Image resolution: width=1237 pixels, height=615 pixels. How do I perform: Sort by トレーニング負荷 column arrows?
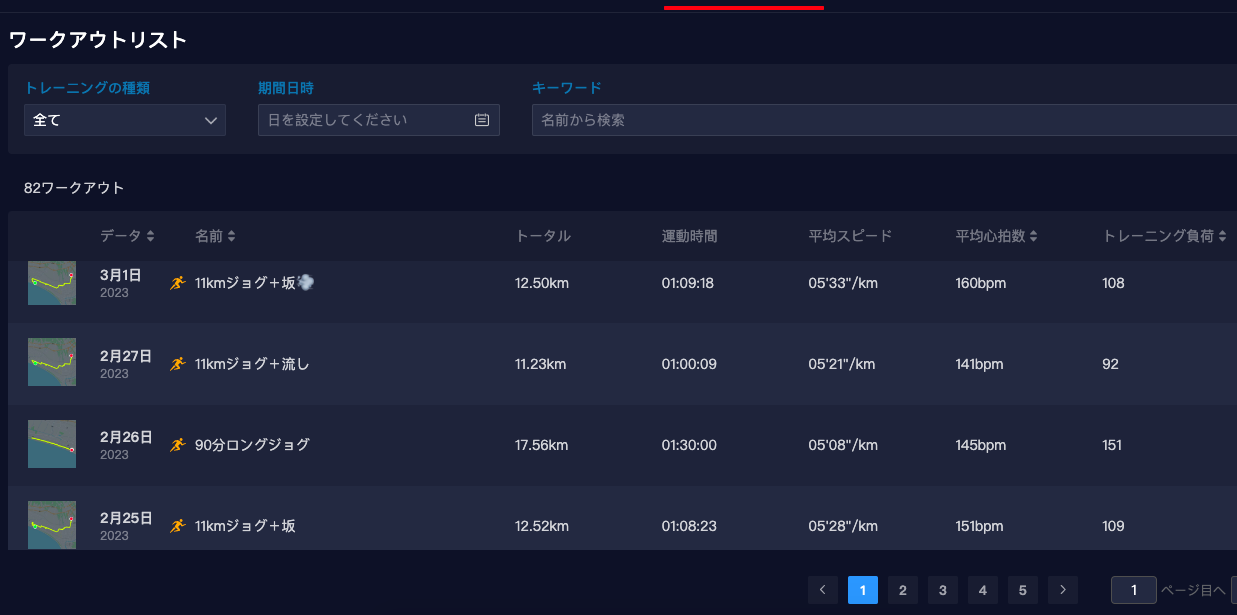click(1222, 237)
